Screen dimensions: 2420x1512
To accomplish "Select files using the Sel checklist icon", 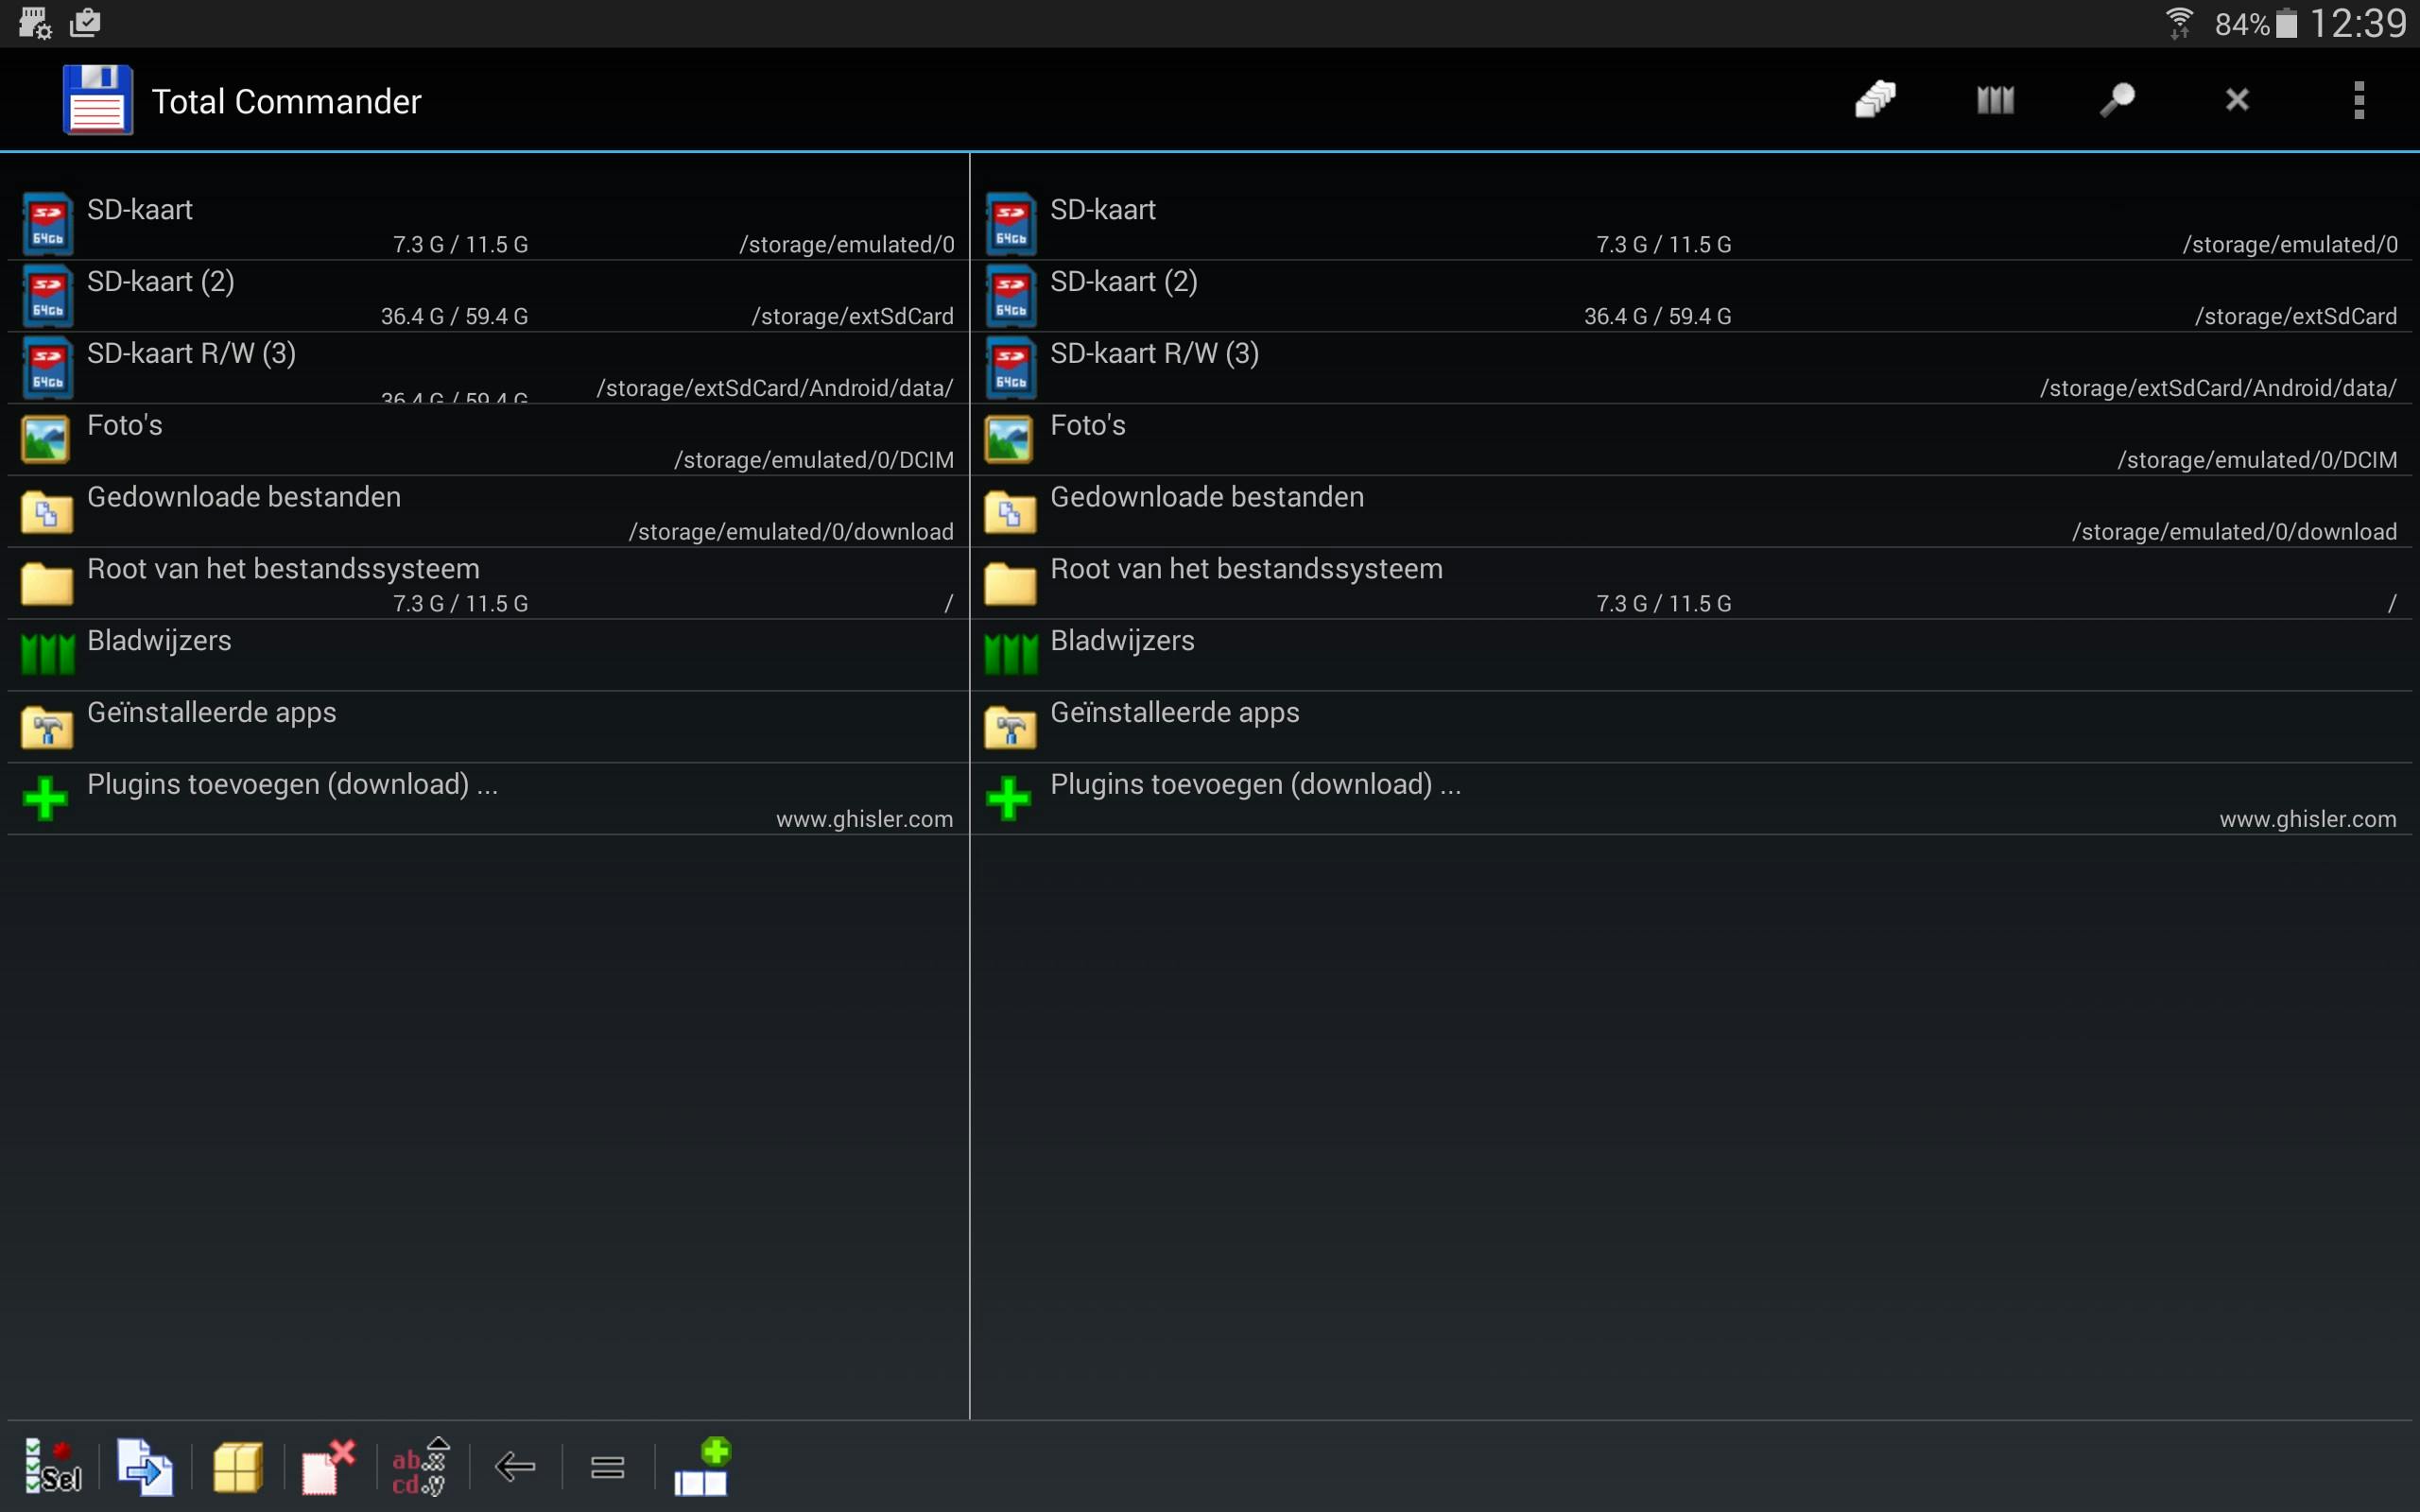I will tap(50, 1467).
